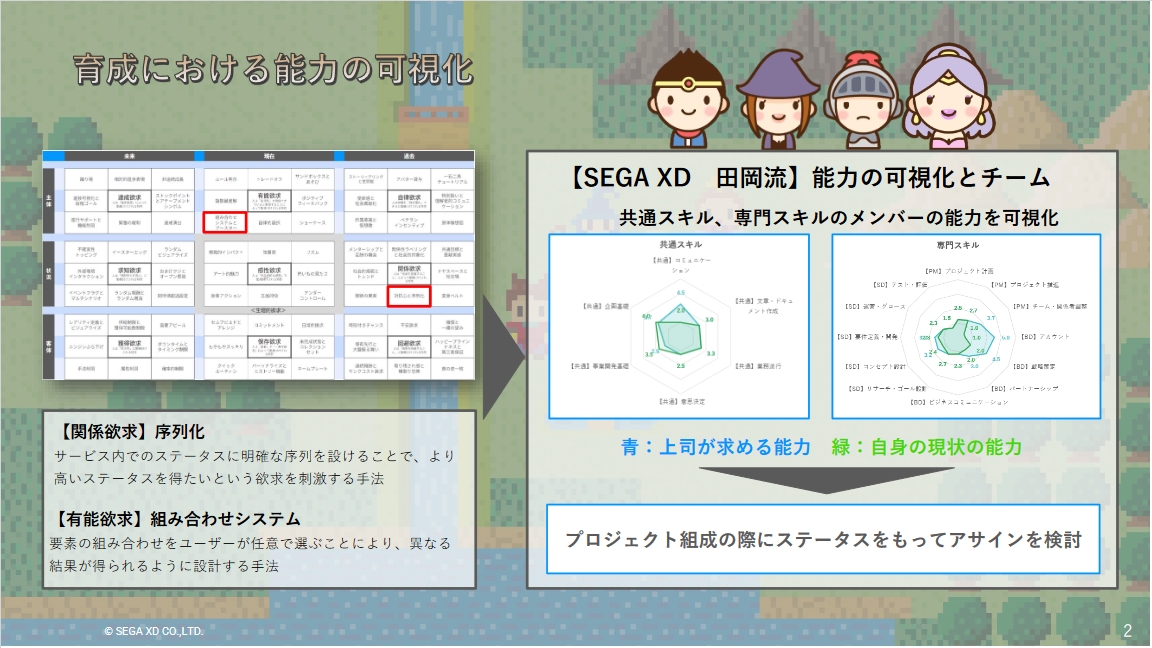This screenshot has height=648, width=1152.
Task: Pick the 獲得欲求 cell in the matrix
Action: coord(129,346)
